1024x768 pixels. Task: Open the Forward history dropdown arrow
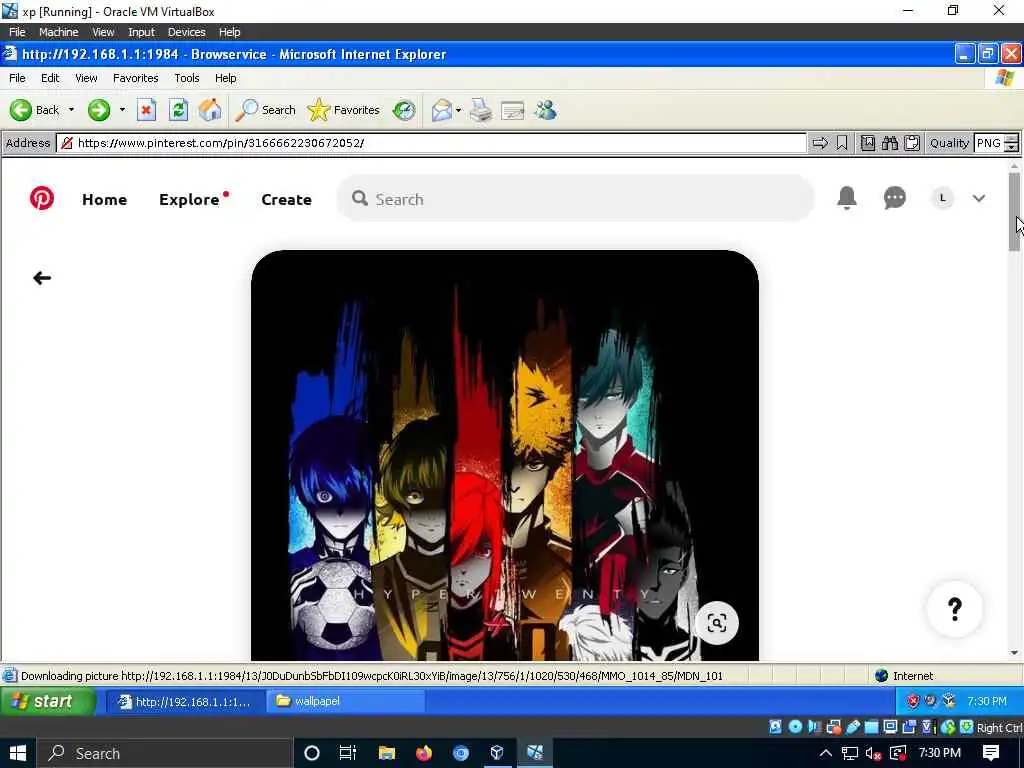pos(122,110)
